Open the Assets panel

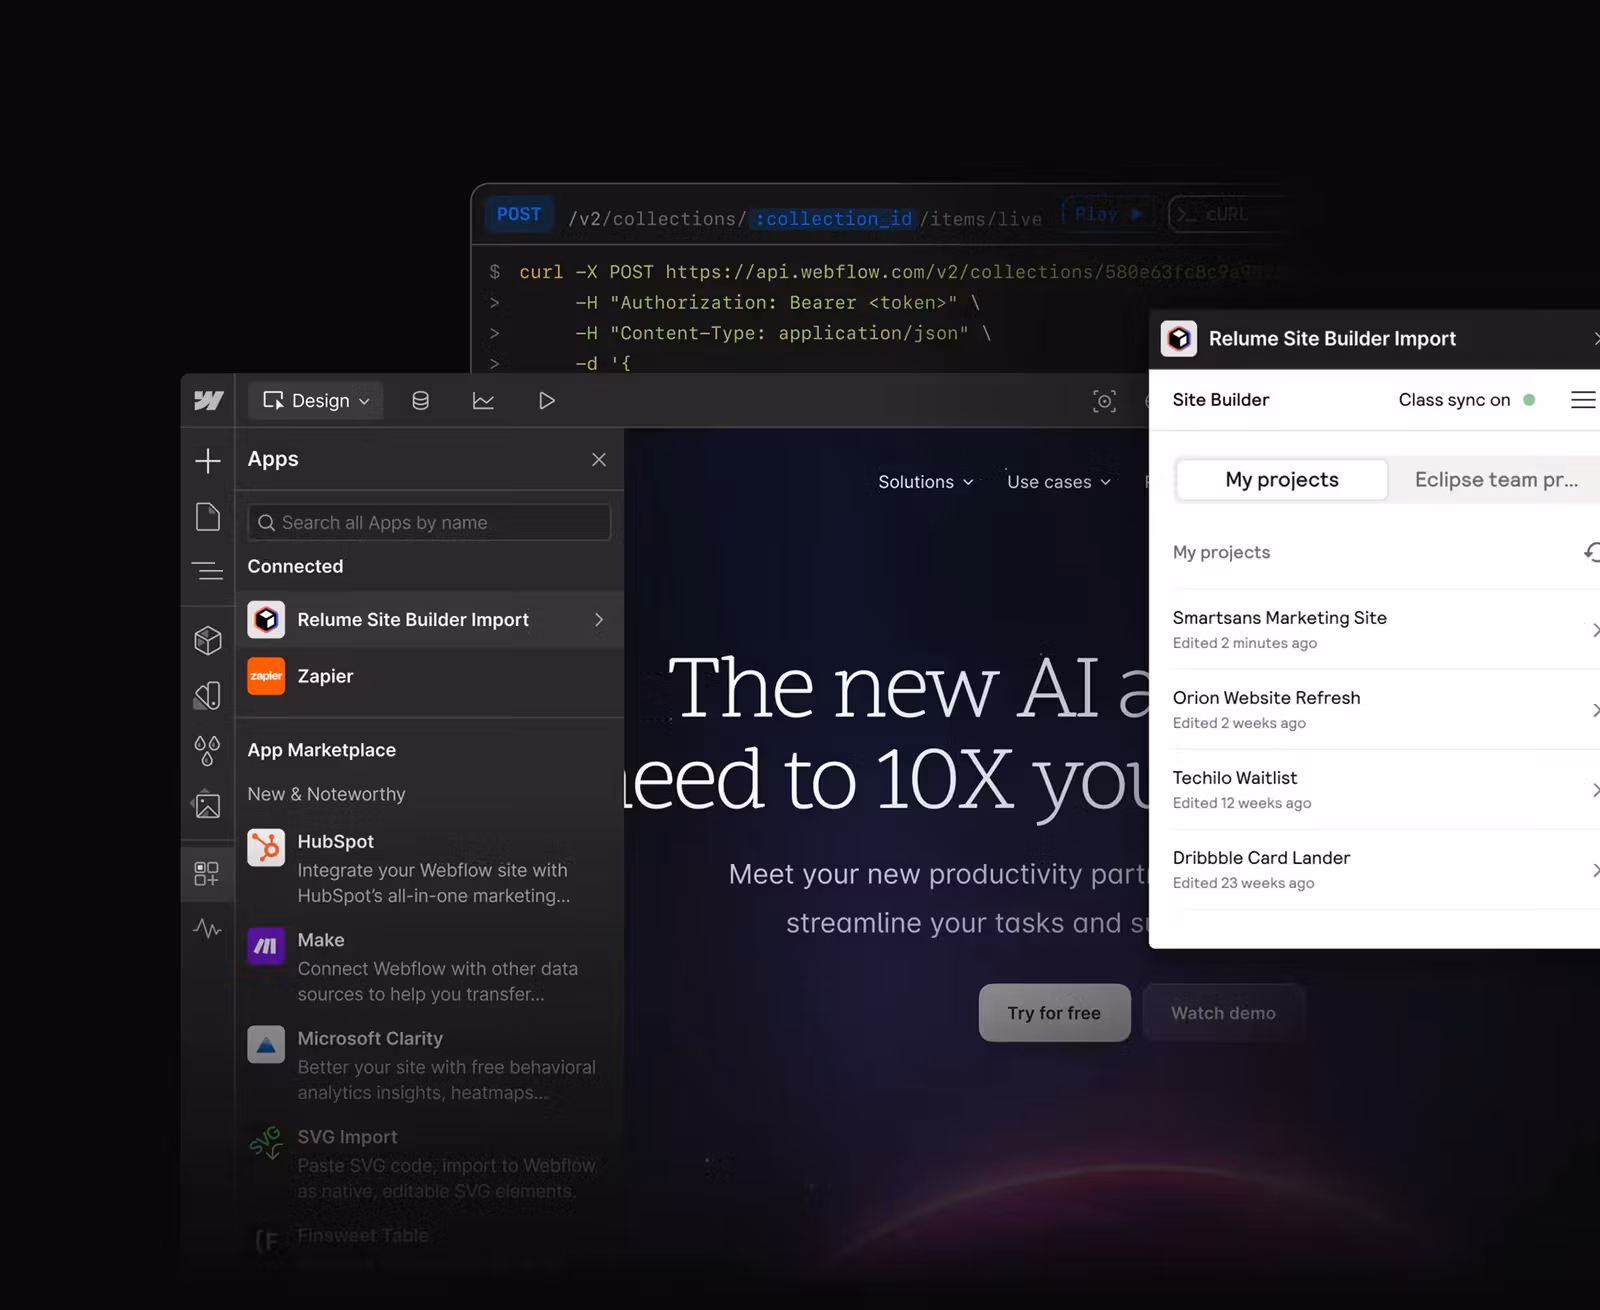207,805
